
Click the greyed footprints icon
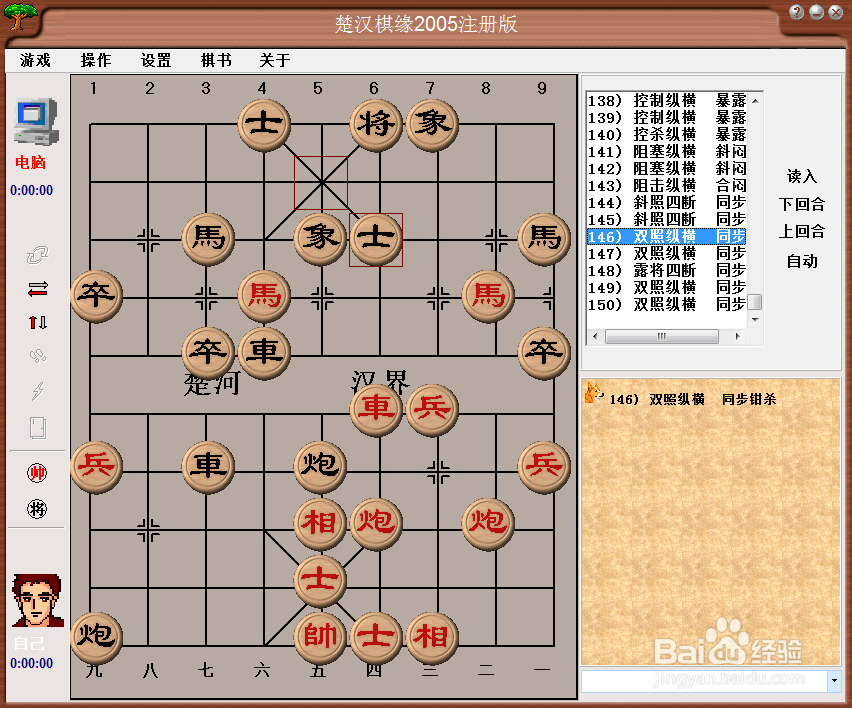click(37, 356)
